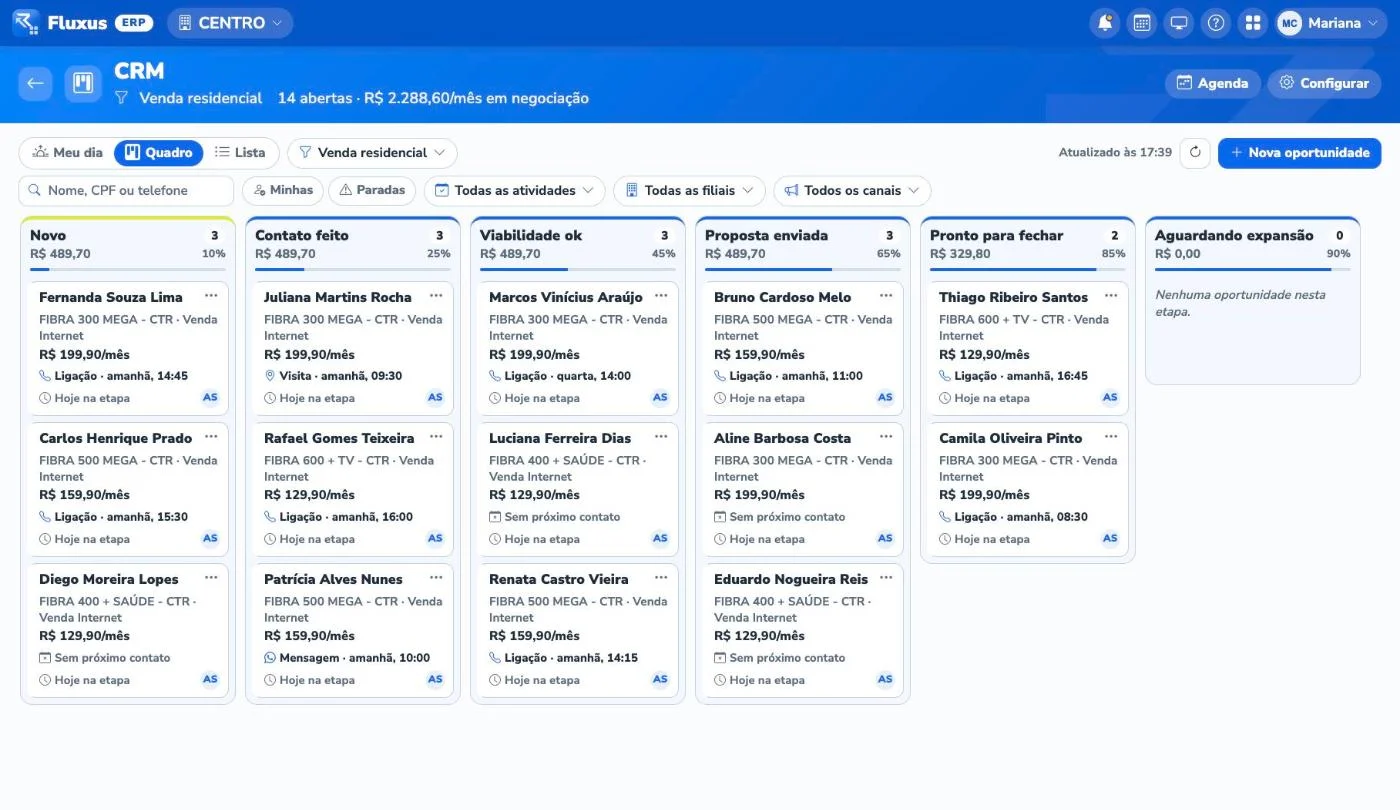Screen dimensions: 1400x810
Task: Switch to the Lista view
Action: click(x=240, y=153)
